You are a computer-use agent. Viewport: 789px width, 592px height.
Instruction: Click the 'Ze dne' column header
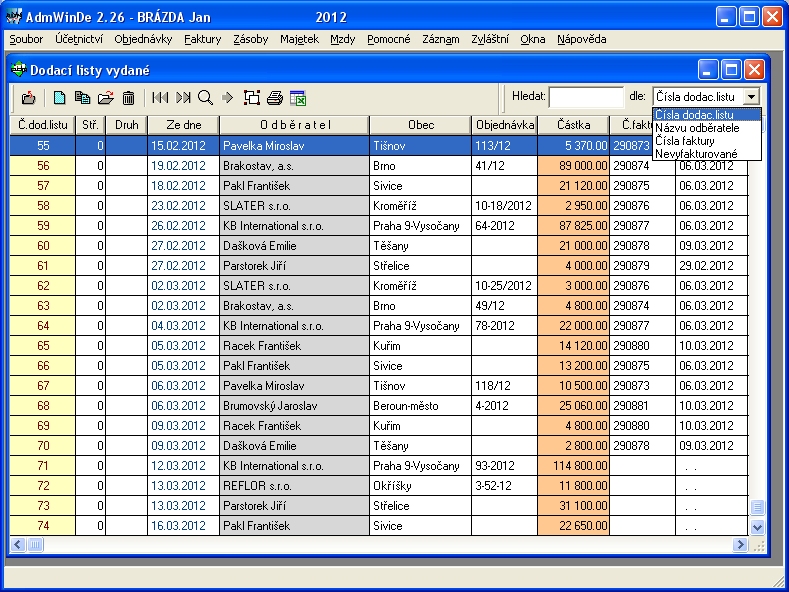click(184, 125)
